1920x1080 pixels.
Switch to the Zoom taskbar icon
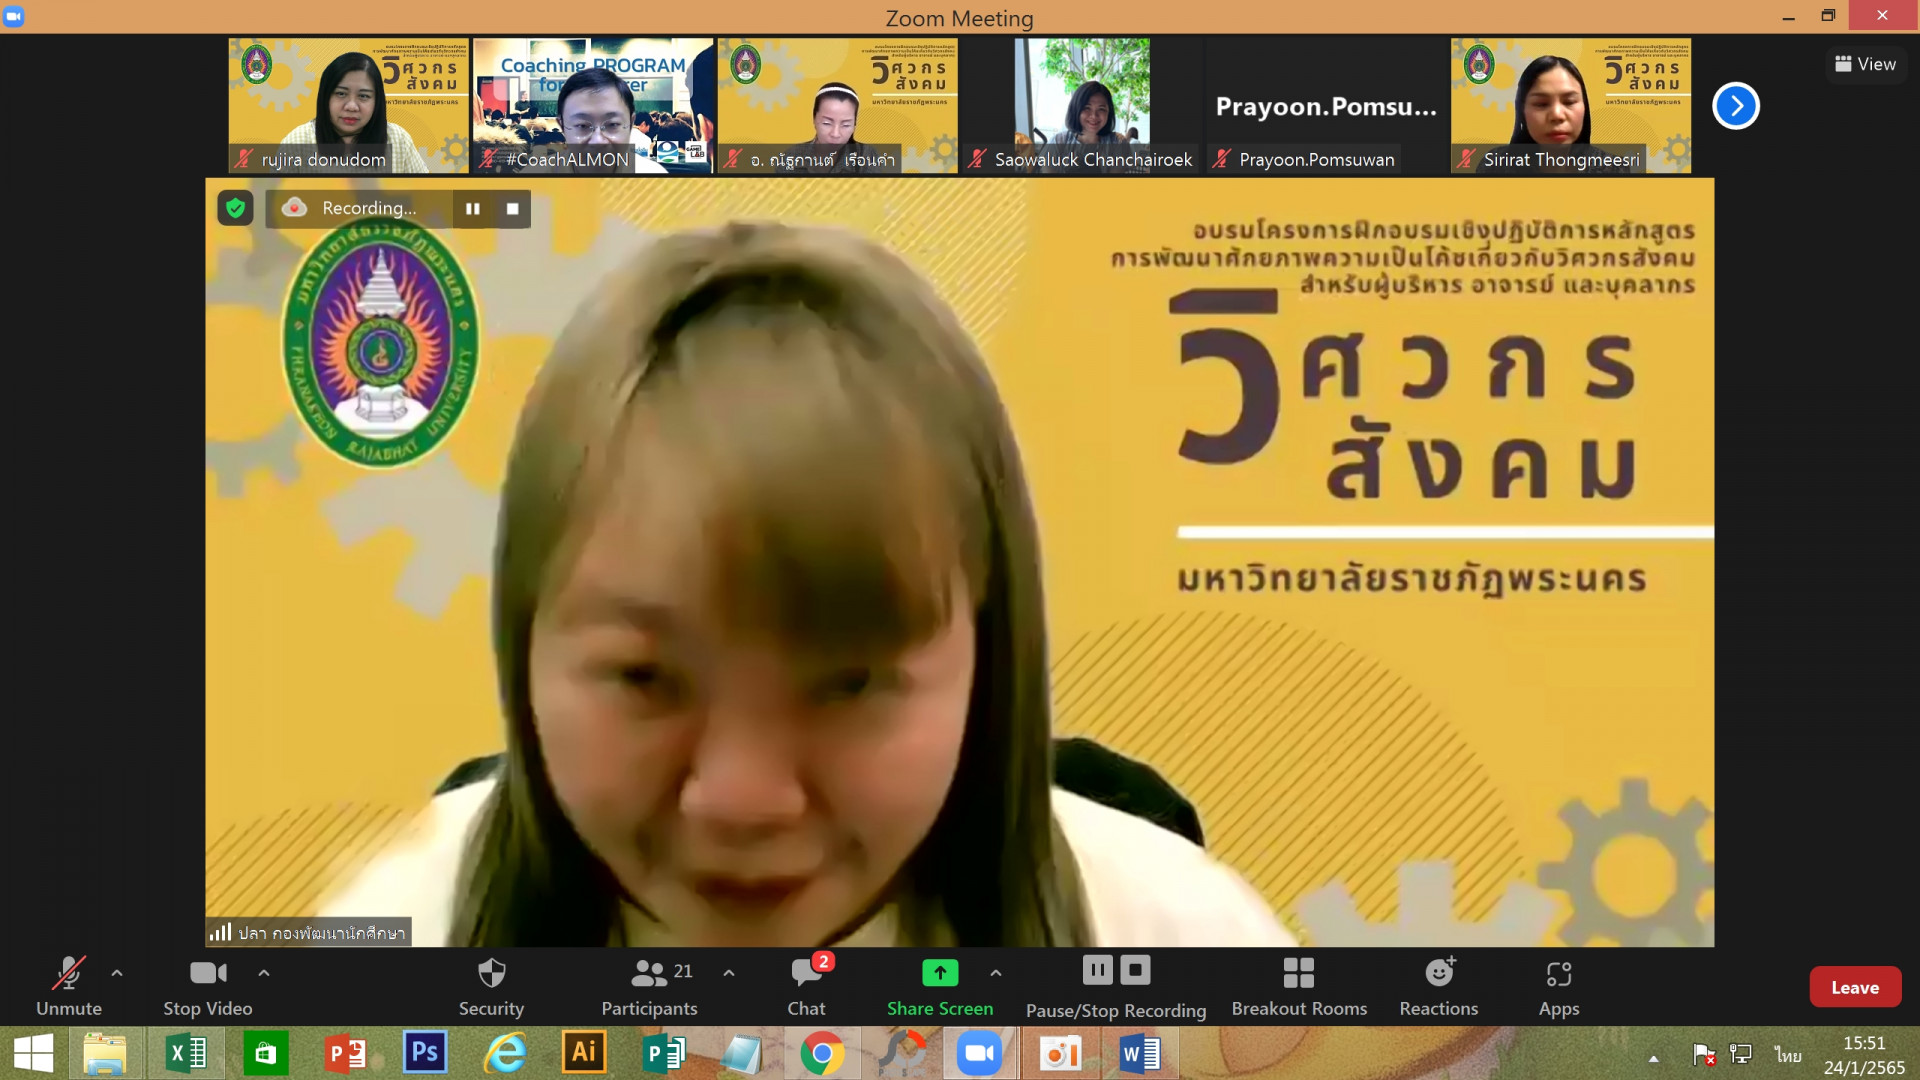[x=980, y=1054]
